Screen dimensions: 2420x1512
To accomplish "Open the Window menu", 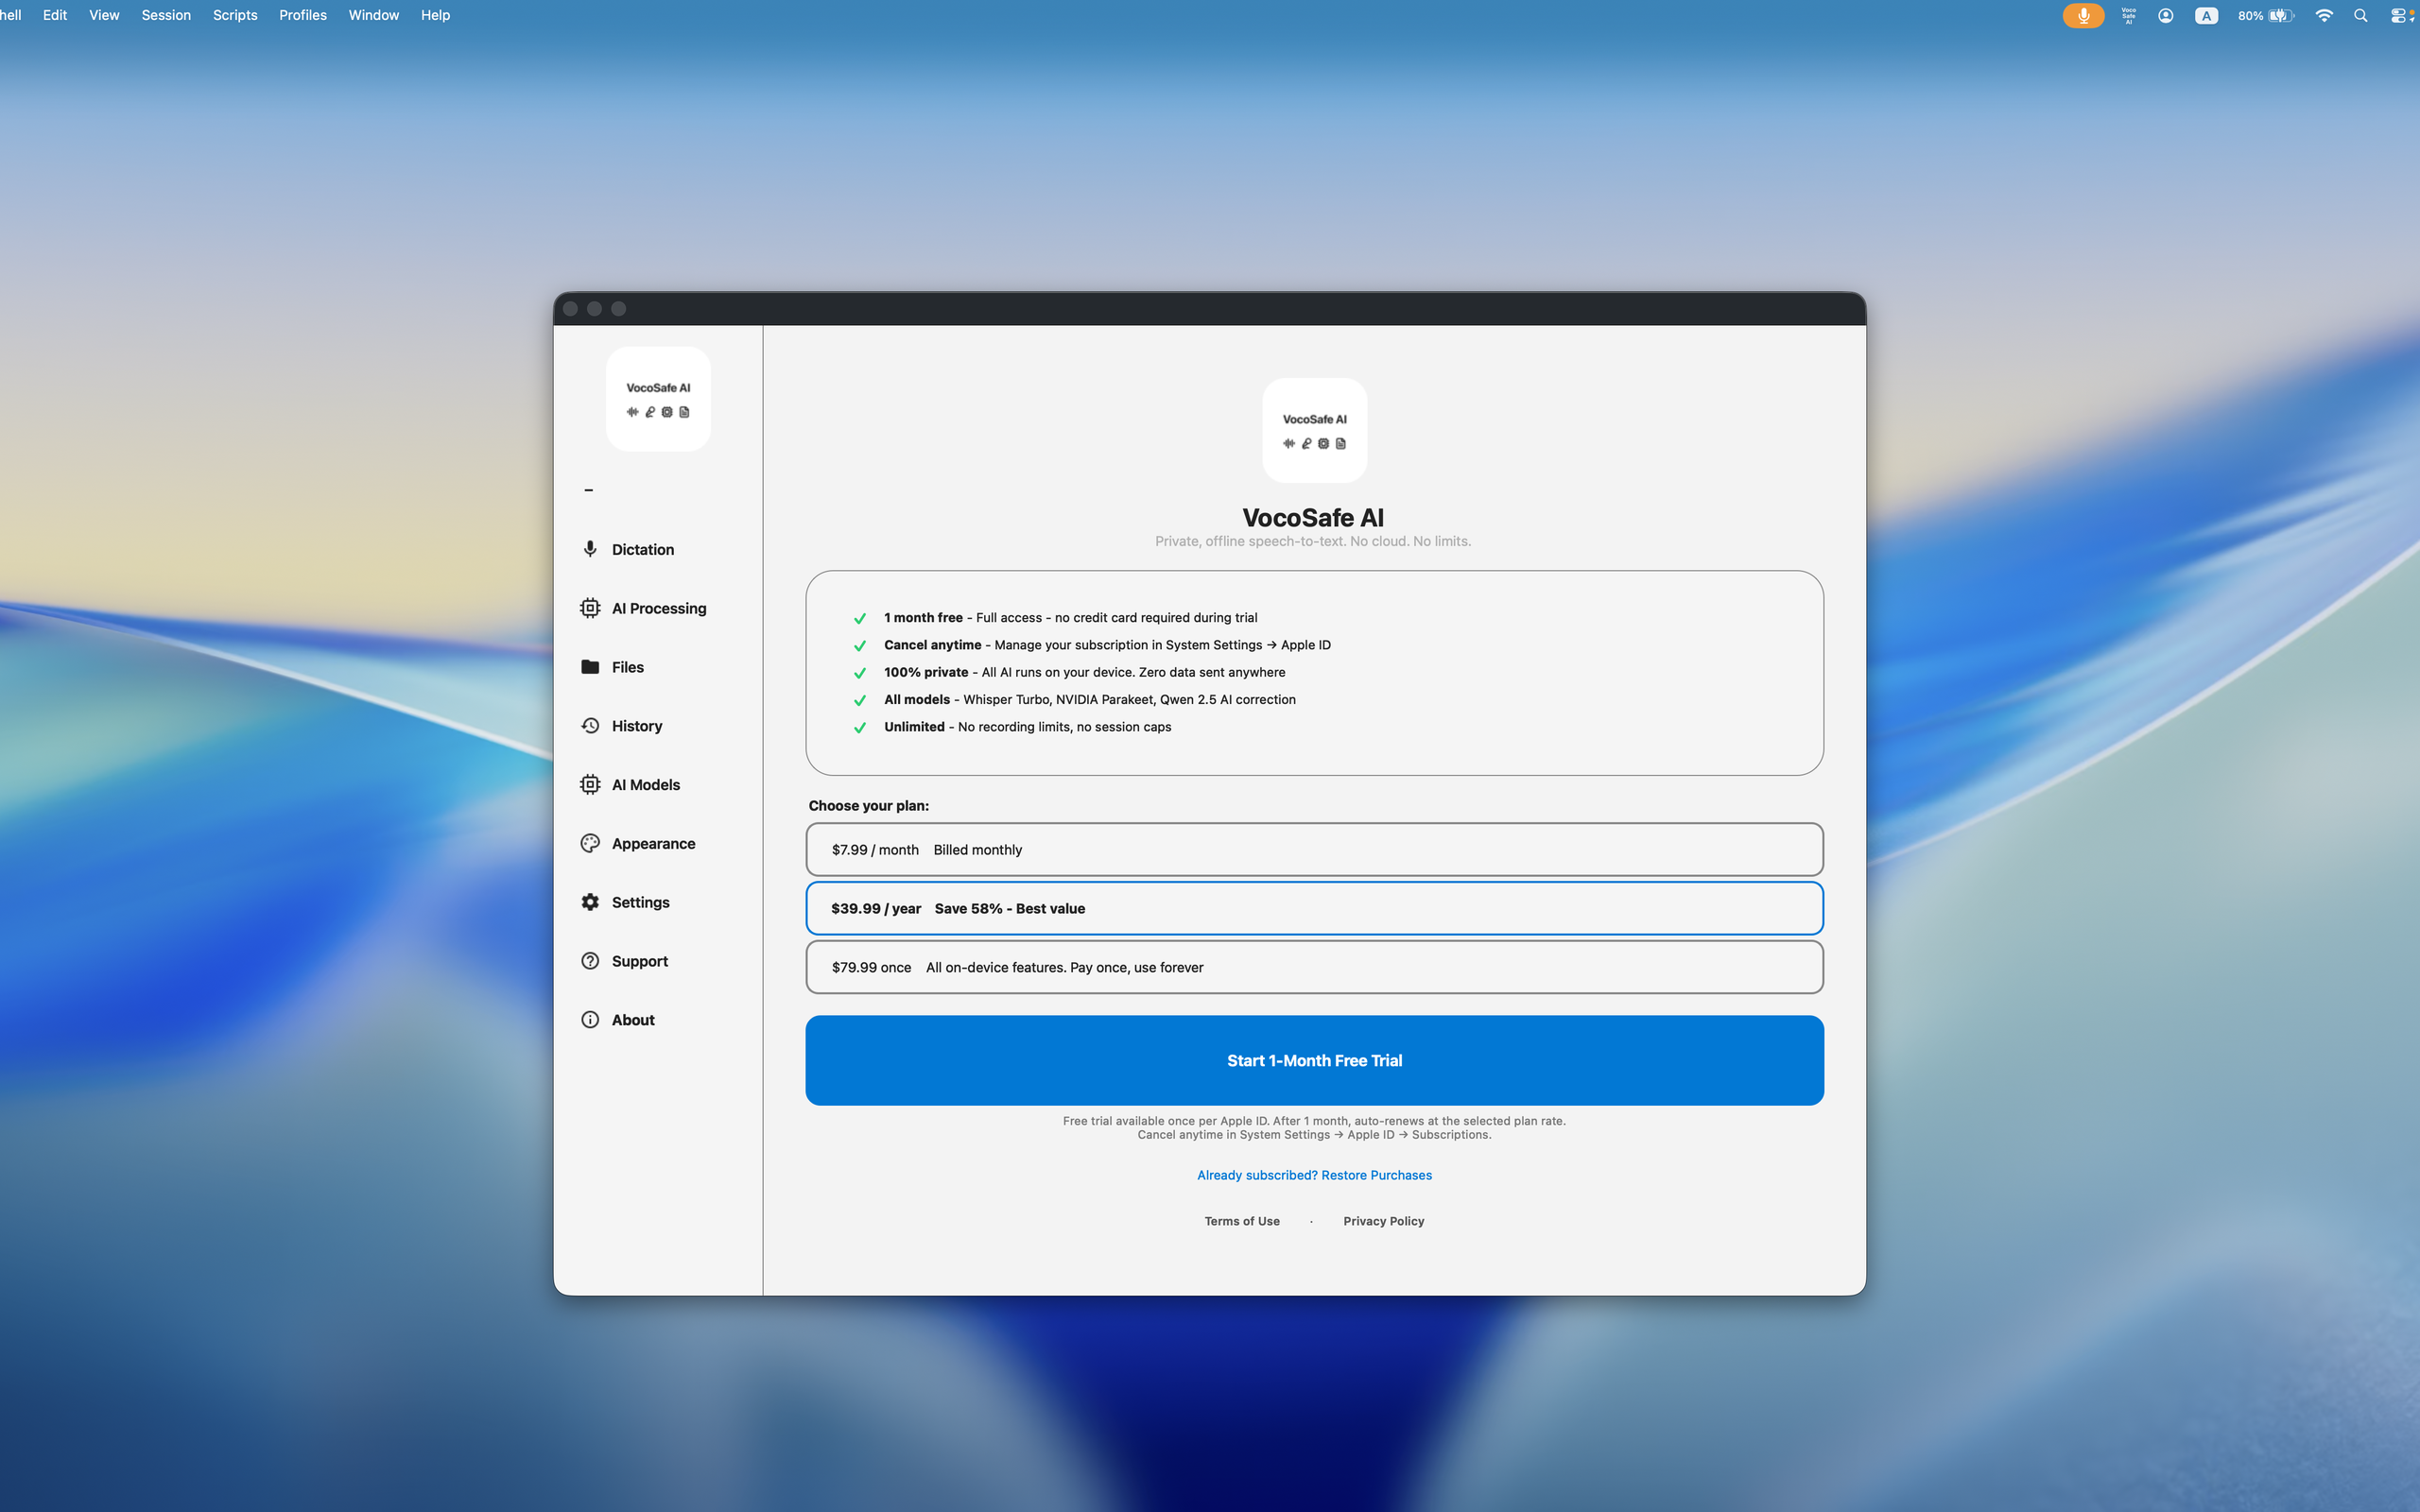I will (x=374, y=15).
